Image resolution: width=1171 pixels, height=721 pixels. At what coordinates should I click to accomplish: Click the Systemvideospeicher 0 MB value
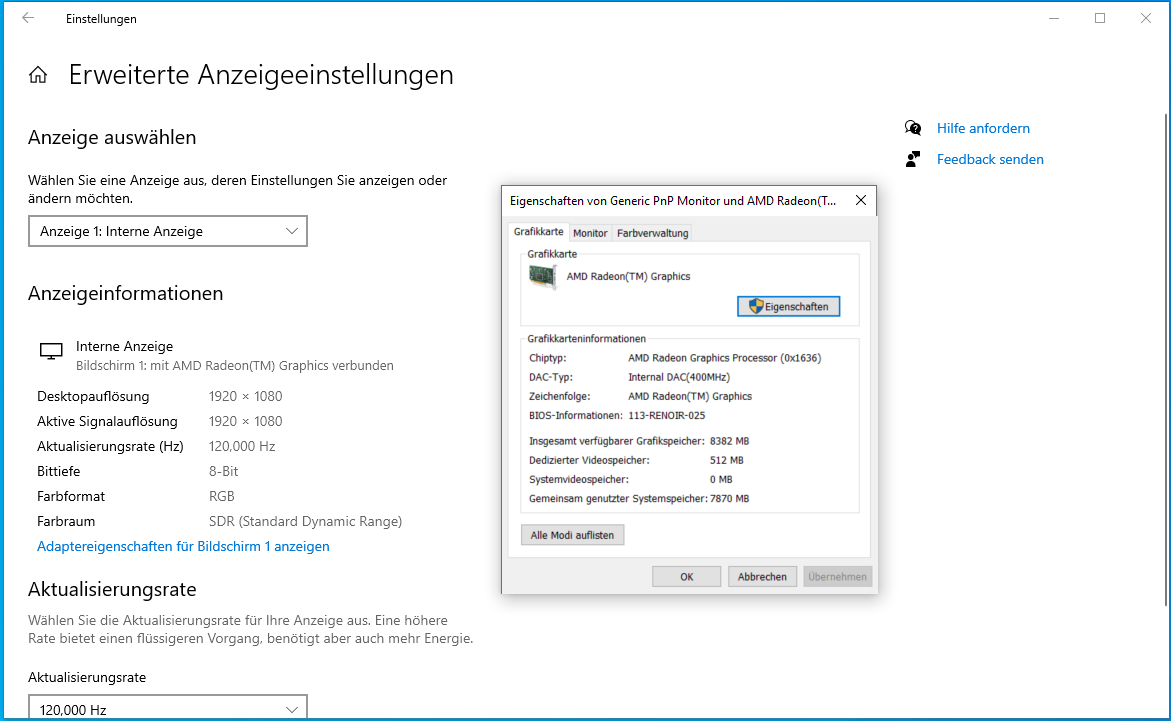(721, 480)
